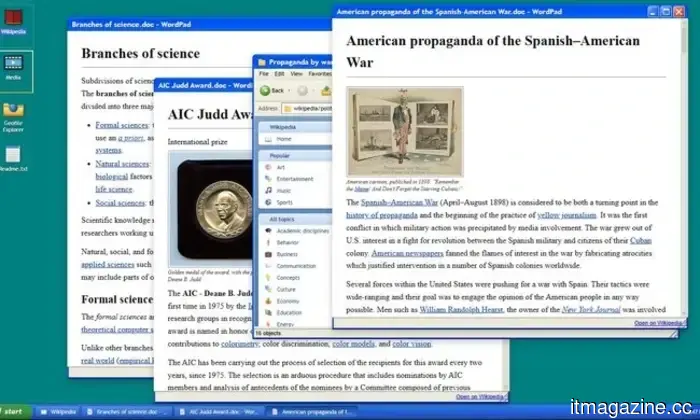Open the File menu in Explorer
Screen dimensions: 700x420
[x=264, y=74]
